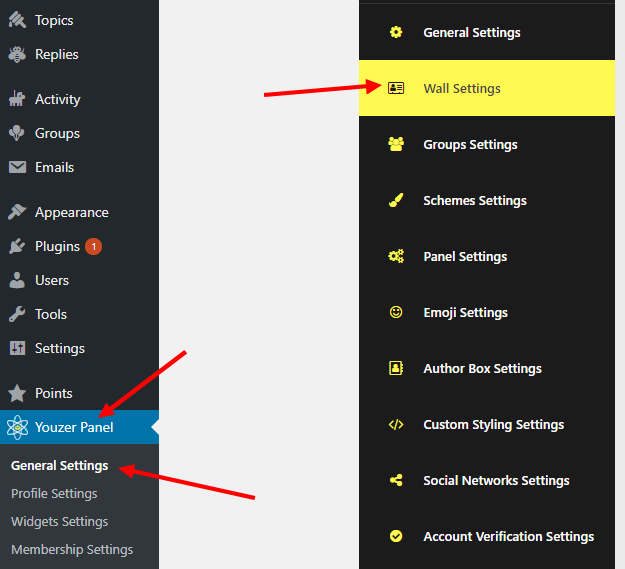Image resolution: width=625 pixels, height=569 pixels.
Task: Click the Panel Settings gears icon
Action: pos(396,256)
